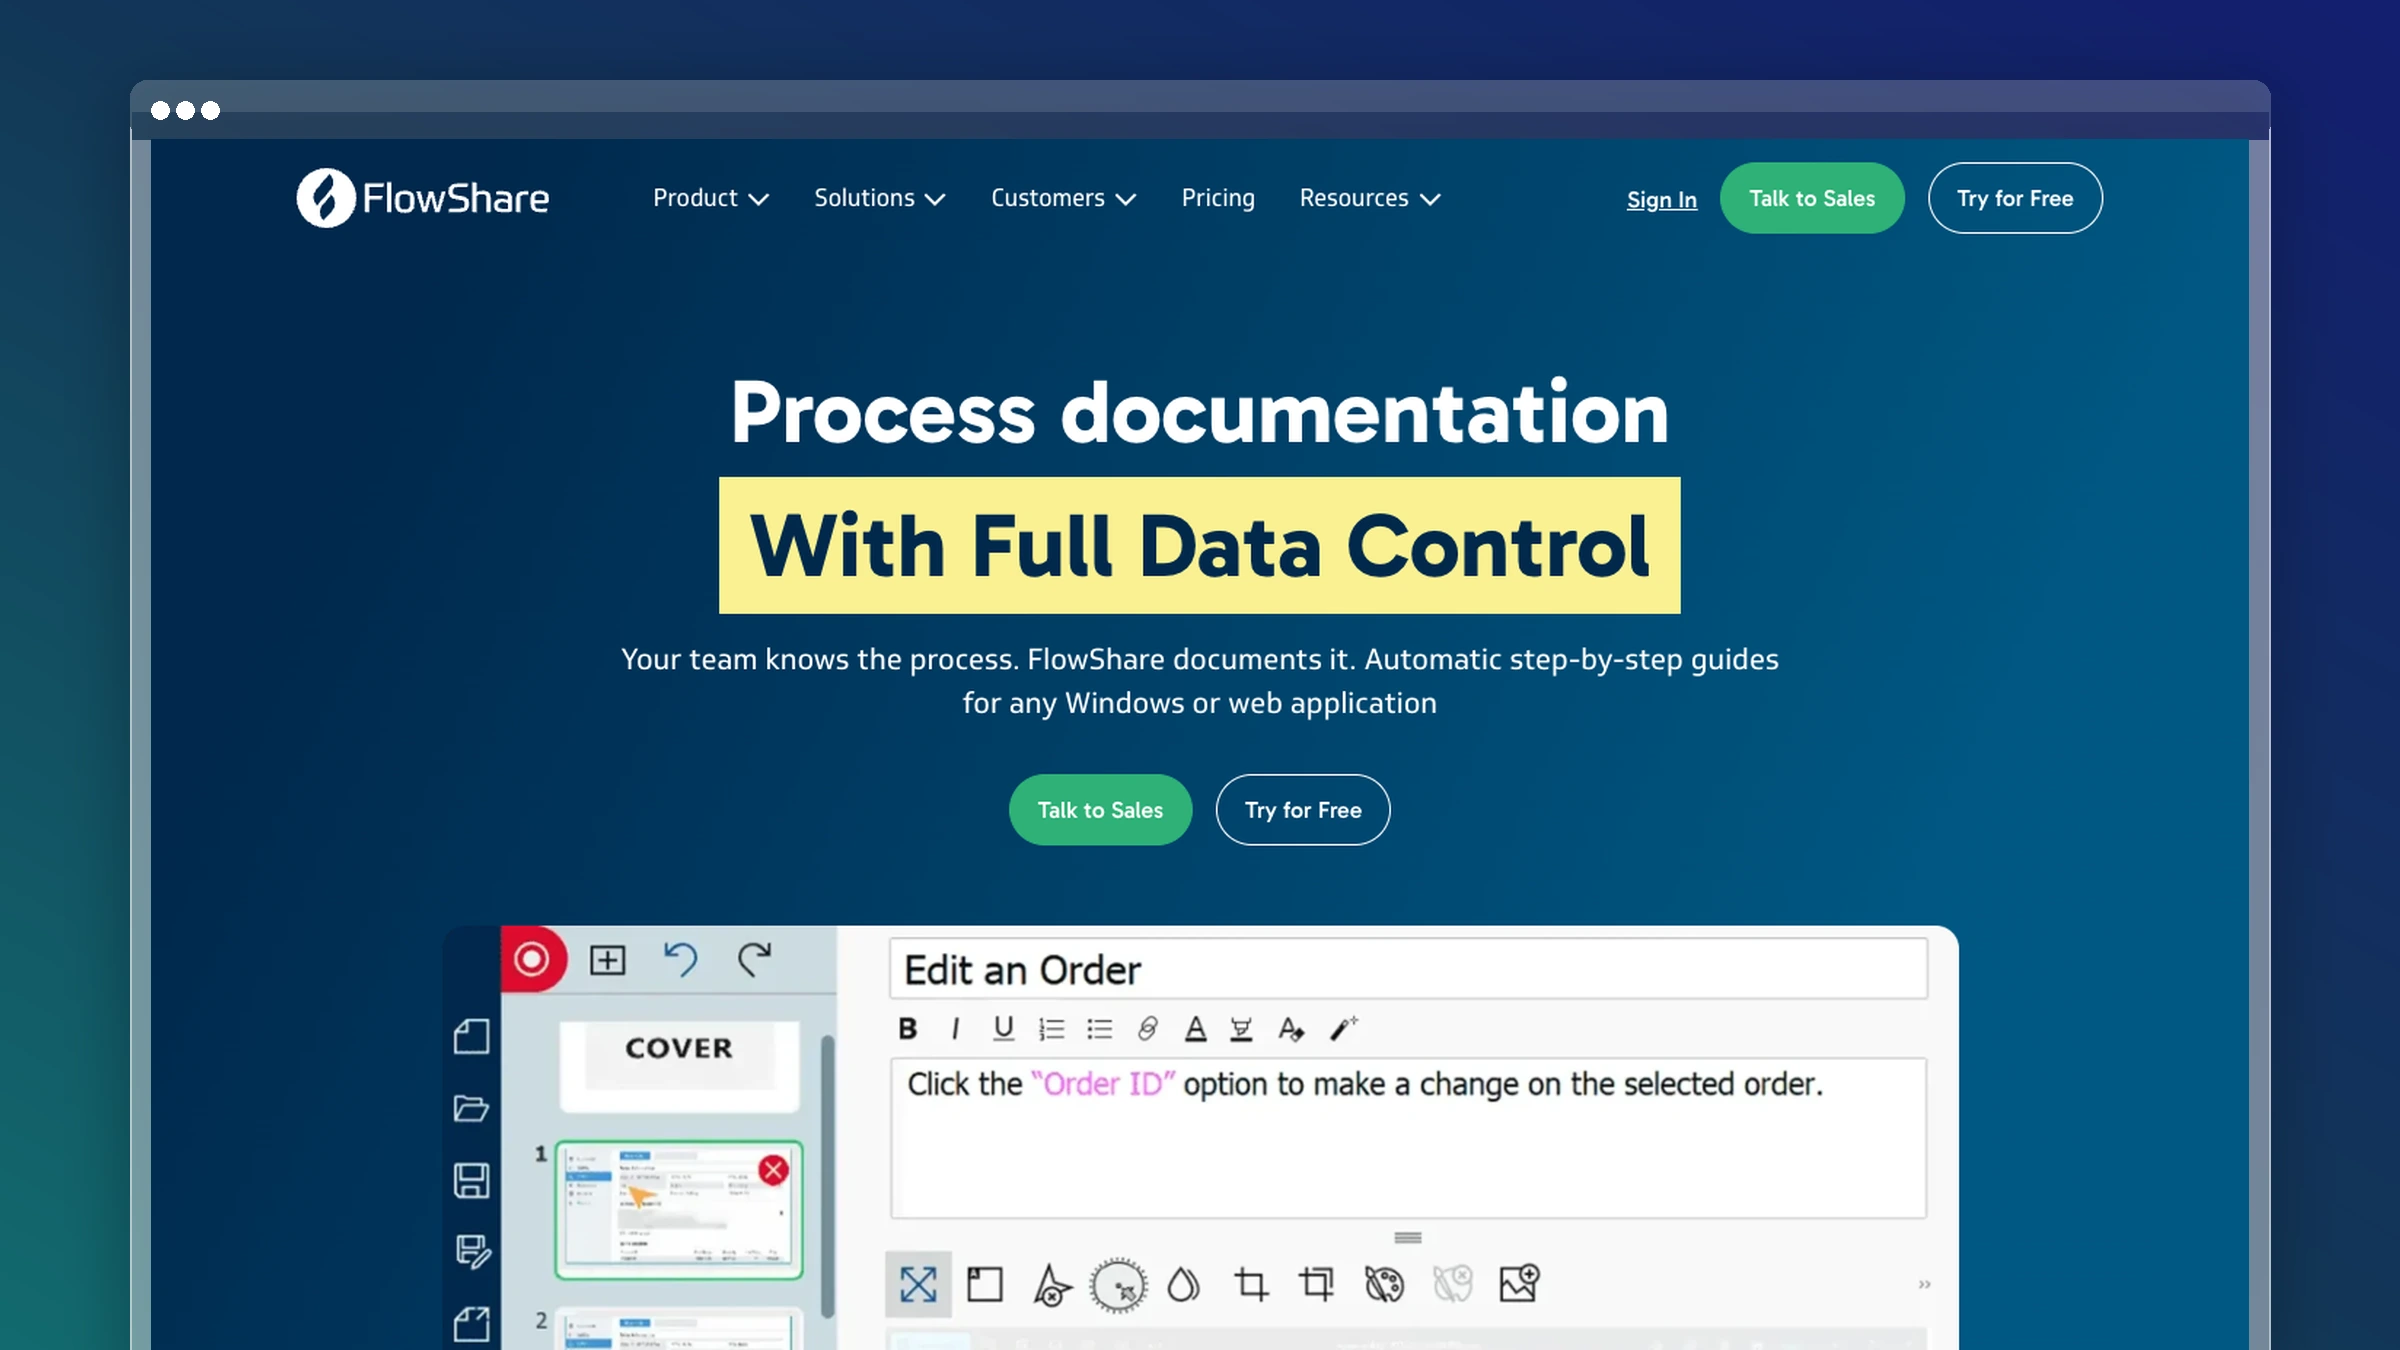Click the insert link icon
This screenshot has width=2400, height=1350.
[x=1147, y=1028]
